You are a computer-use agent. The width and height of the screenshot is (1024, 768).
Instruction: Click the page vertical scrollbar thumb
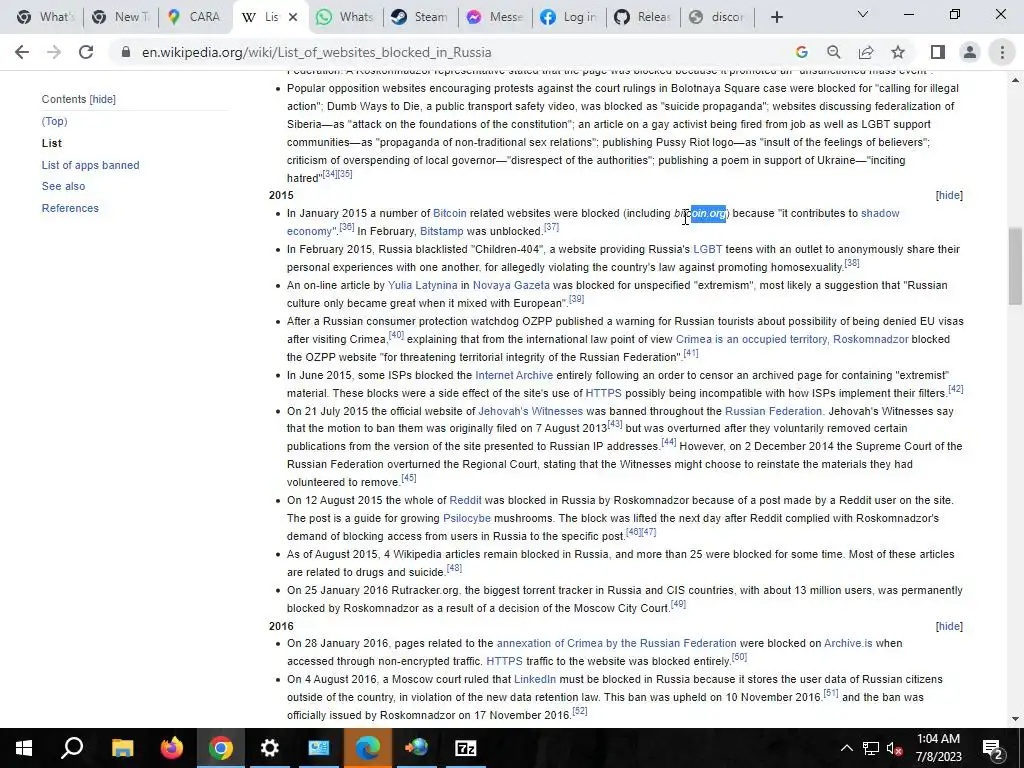point(1014,266)
